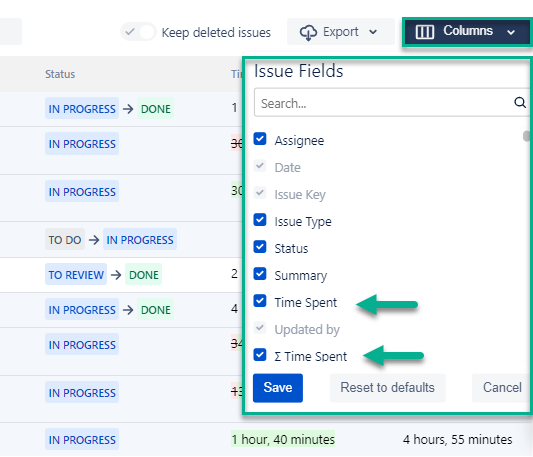This screenshot has height=457, width=533.
Task: Click the Summary field label
Action: coord(300,275)
